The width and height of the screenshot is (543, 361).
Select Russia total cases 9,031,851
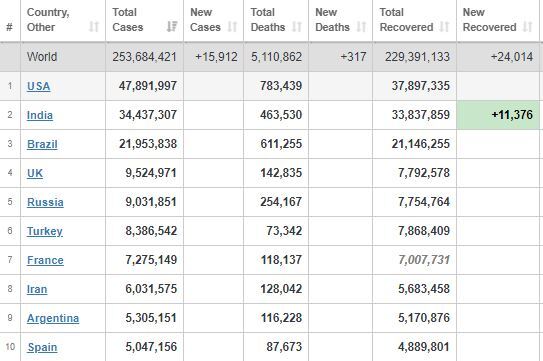tap(151, 202)
